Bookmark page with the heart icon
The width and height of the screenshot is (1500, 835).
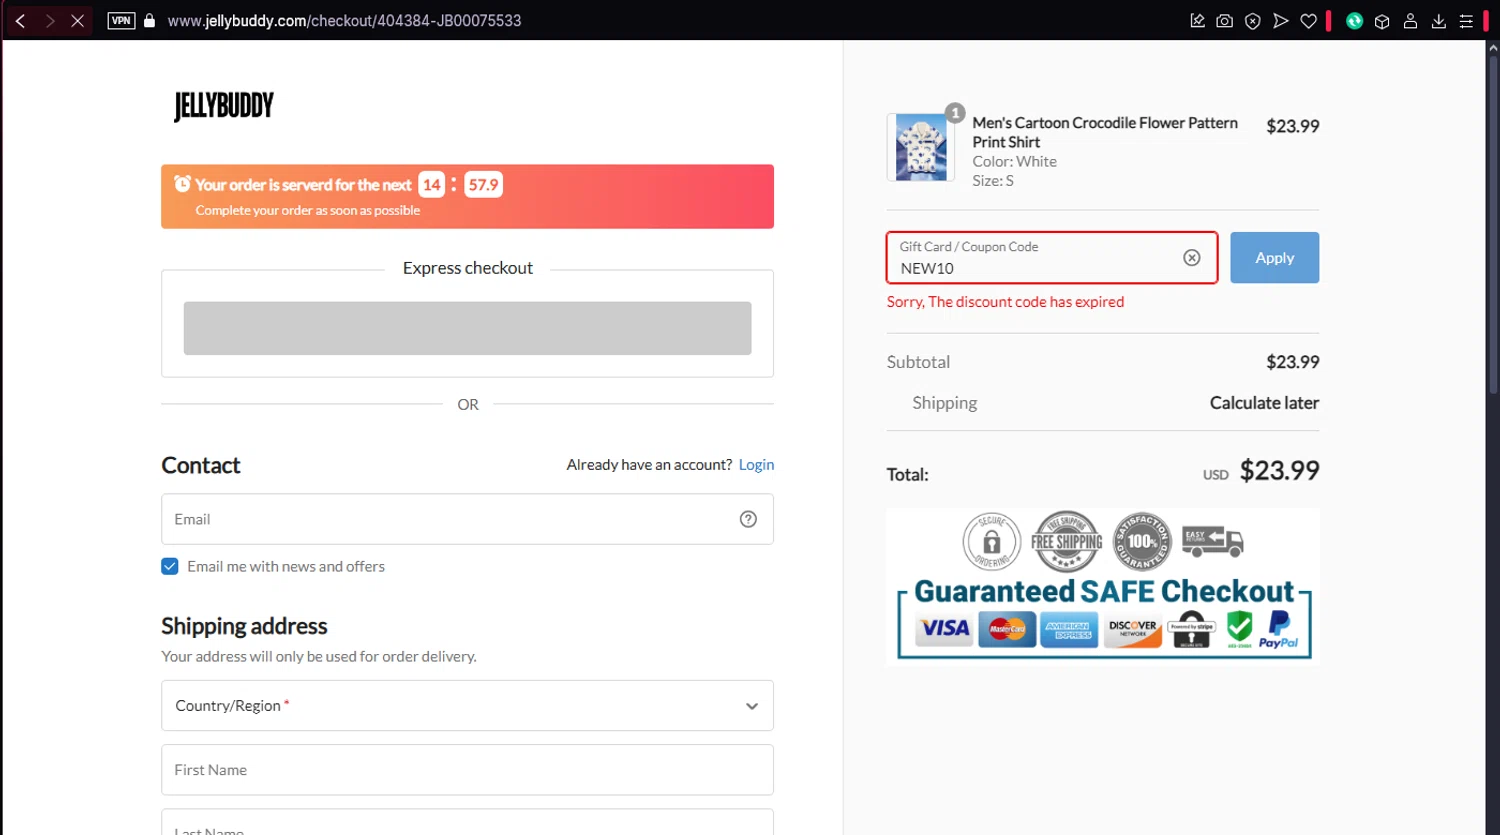1309,21
